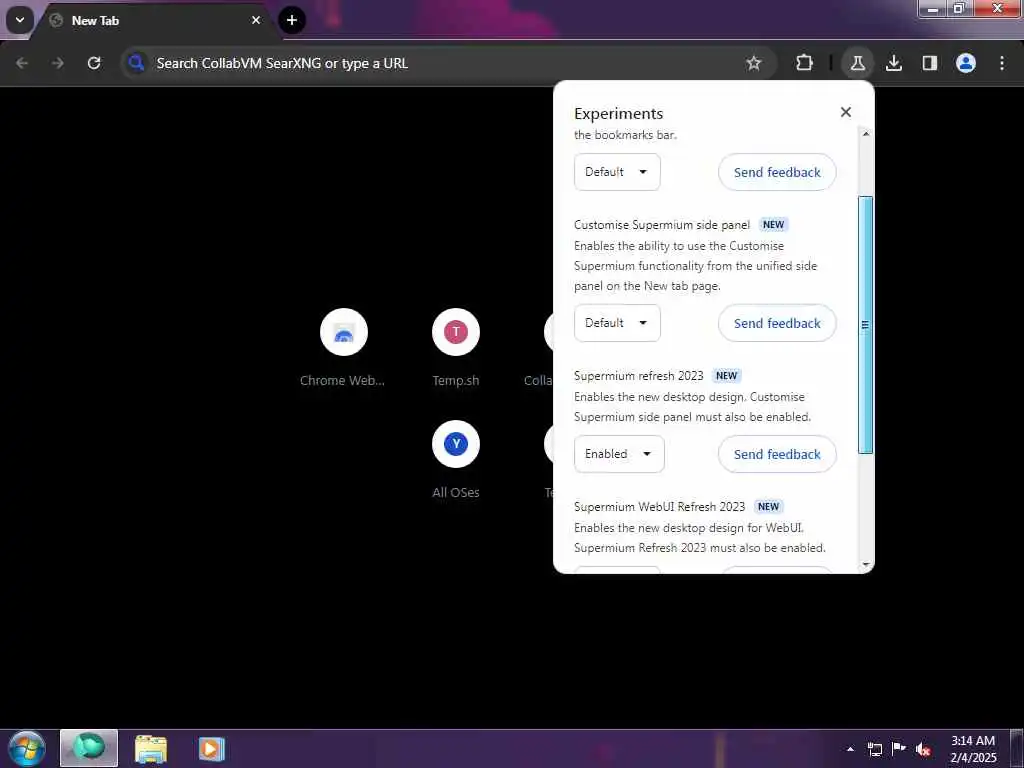
Task: Click the network tray icon
Action: click(874, 749)
